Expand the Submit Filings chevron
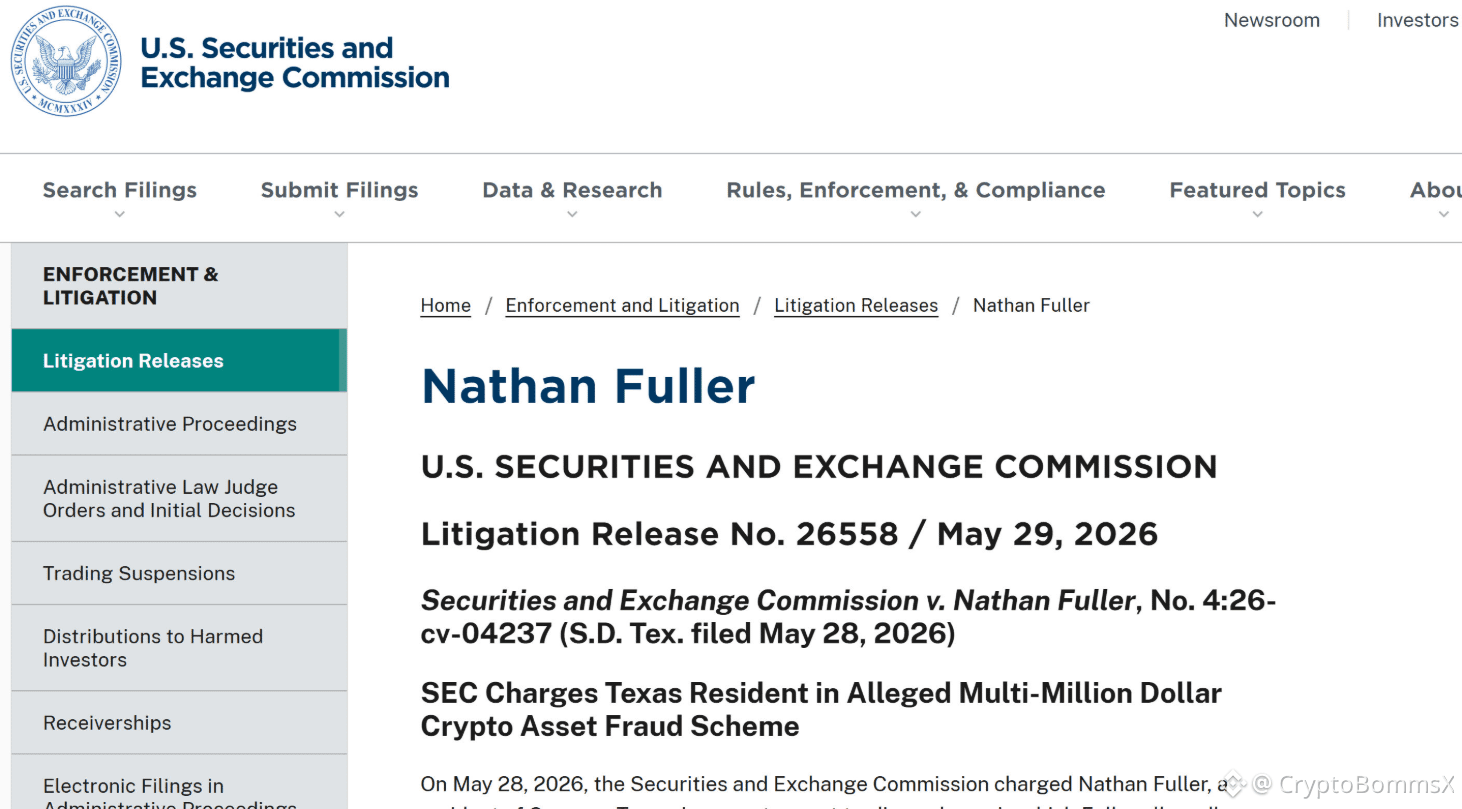Image resolution: width=1462 pixels, height=809 pixels. click(x=339, y=214)
